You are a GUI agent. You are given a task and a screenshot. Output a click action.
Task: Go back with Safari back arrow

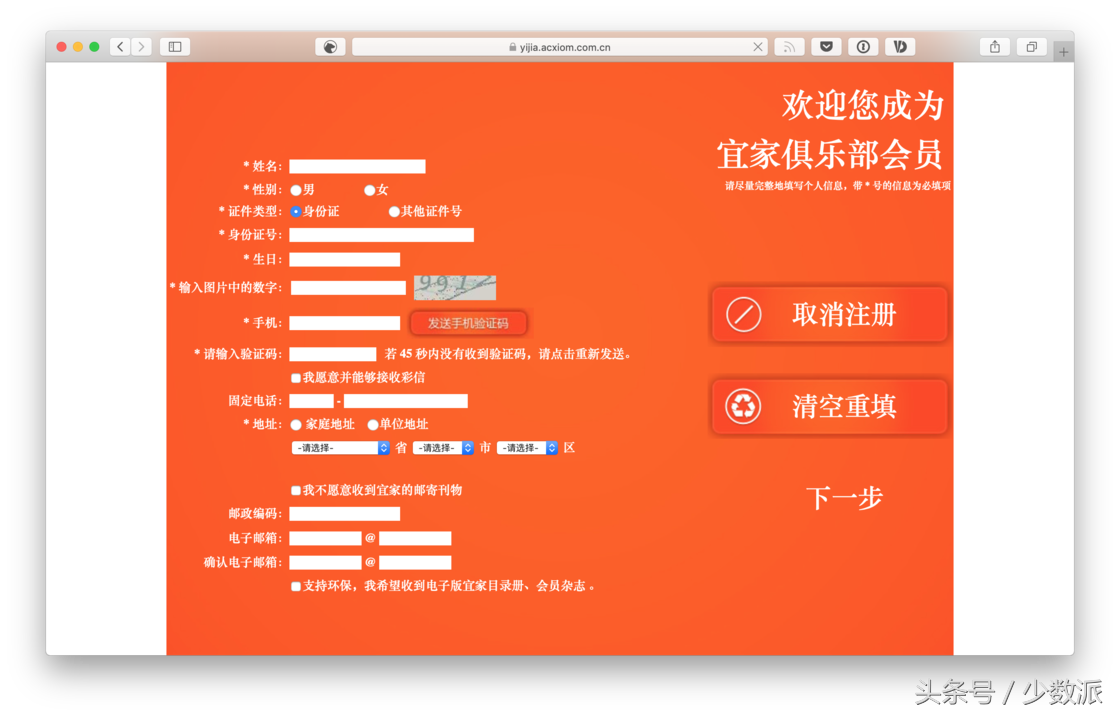(x=120, y=47)
